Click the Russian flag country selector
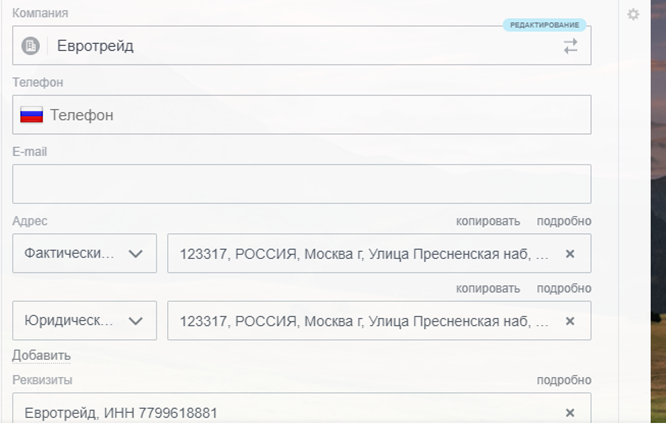The height and width of the screenshot is (424, 666). (32, 115)
